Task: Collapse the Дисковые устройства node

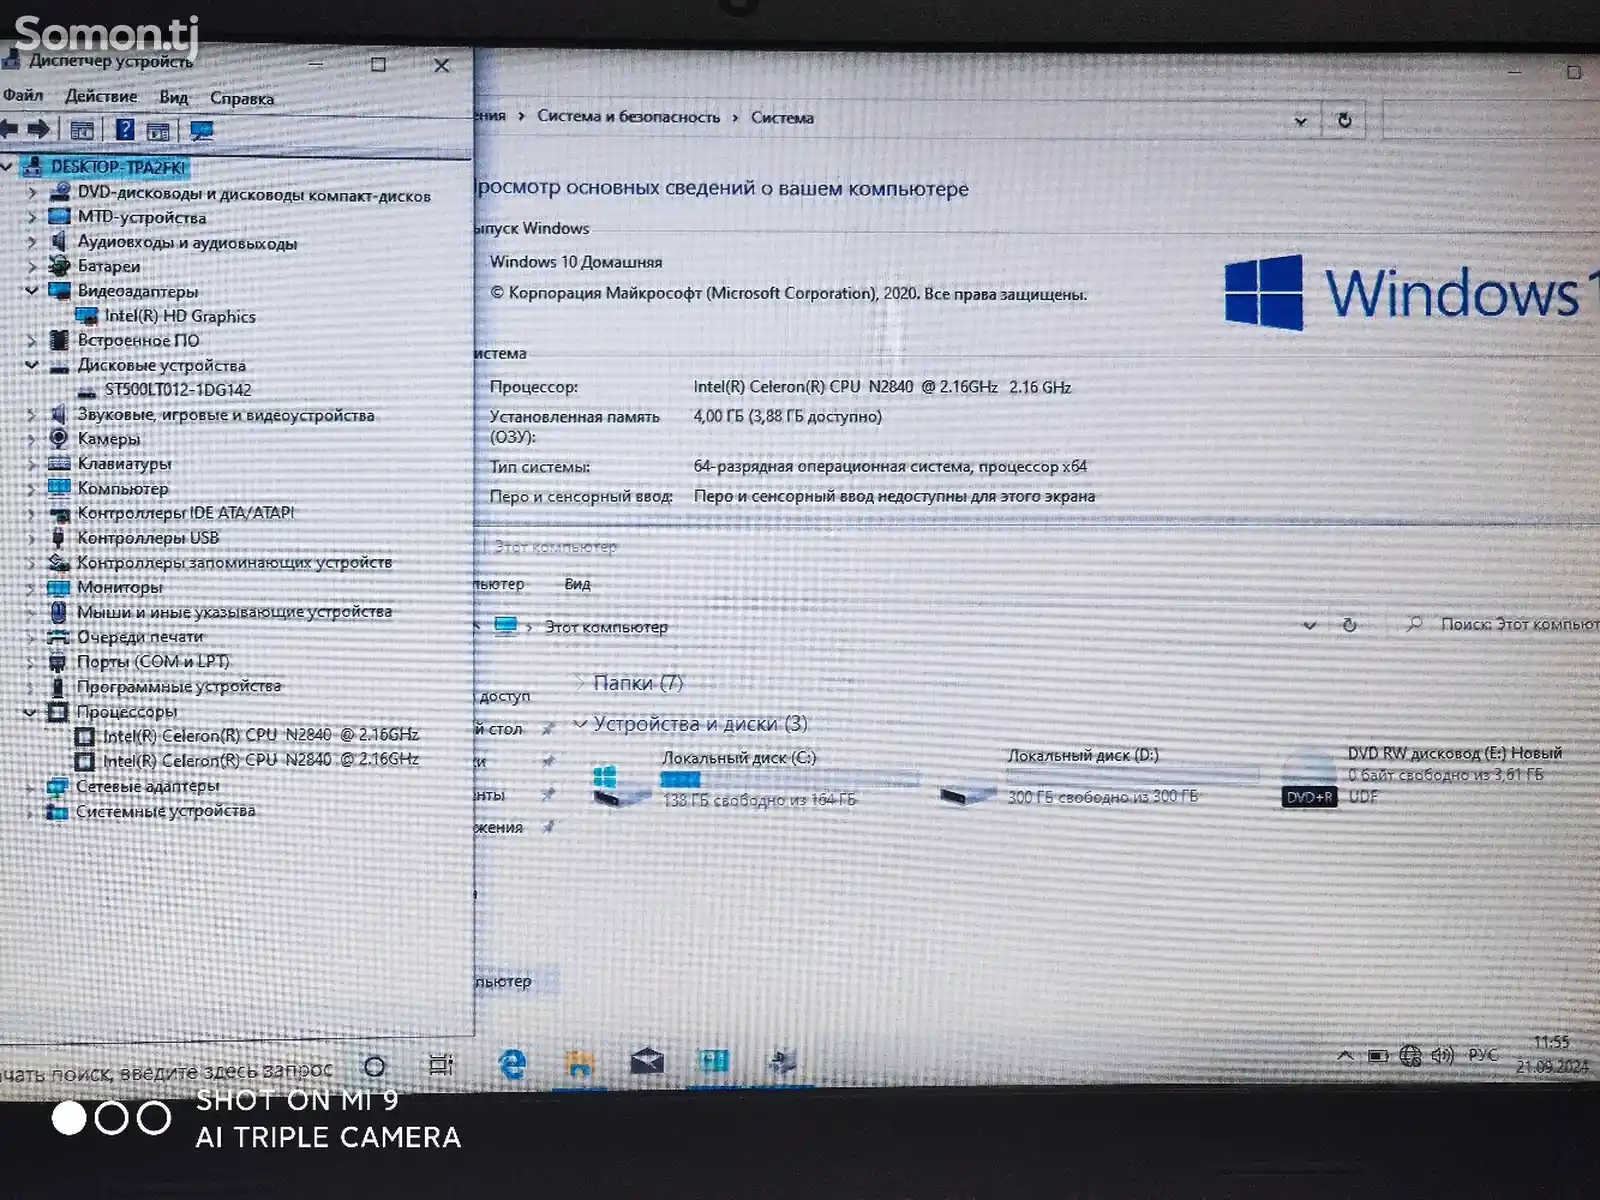Action: (x=32, y=365)
